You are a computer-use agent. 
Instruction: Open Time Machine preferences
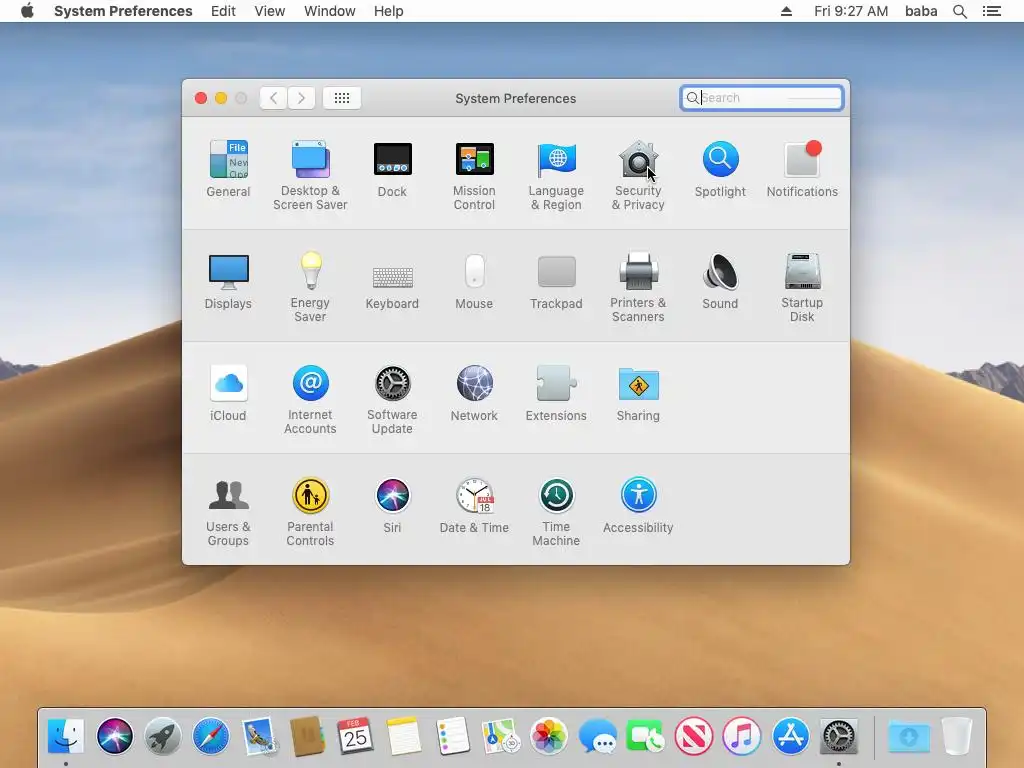coord(556,512)
